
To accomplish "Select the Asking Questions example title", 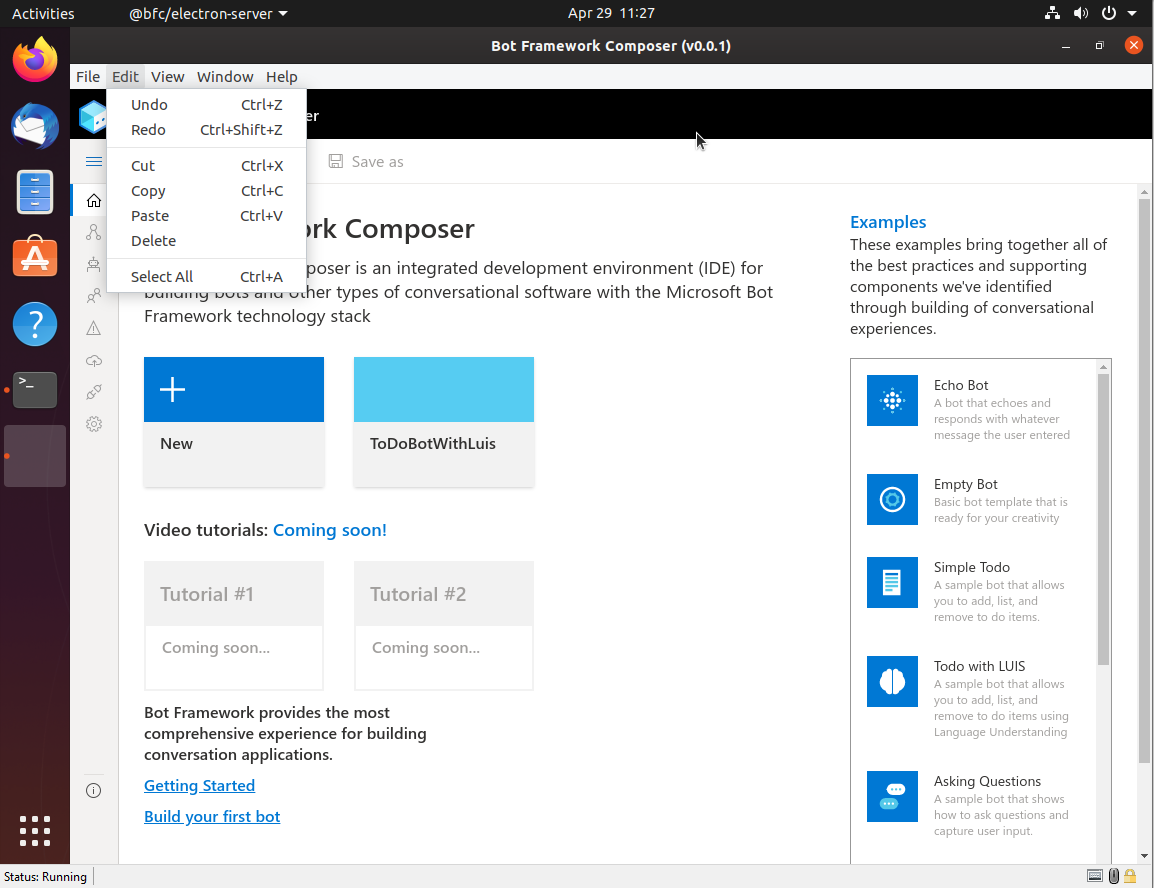I will coord(987,782).
